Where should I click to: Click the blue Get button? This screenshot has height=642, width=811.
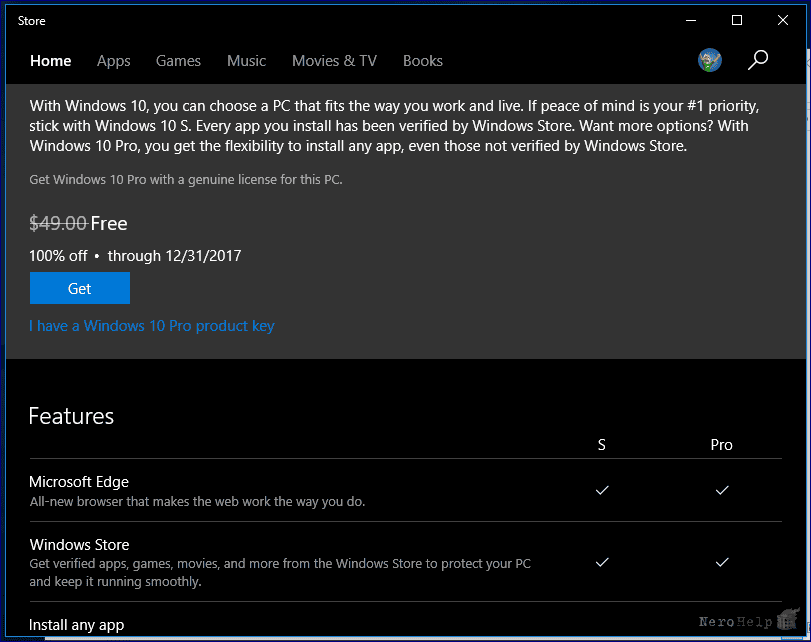pos(80,288)
